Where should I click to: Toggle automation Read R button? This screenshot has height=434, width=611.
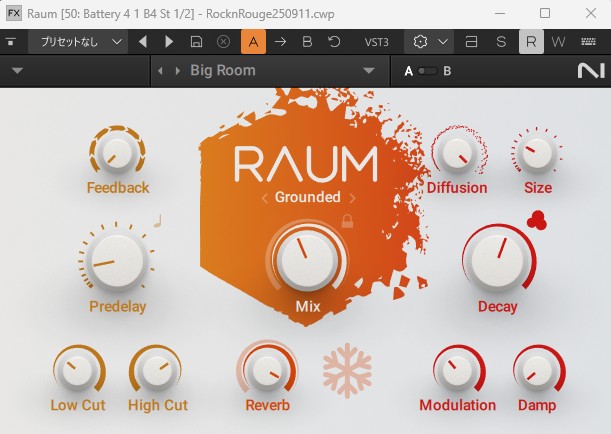531,41
